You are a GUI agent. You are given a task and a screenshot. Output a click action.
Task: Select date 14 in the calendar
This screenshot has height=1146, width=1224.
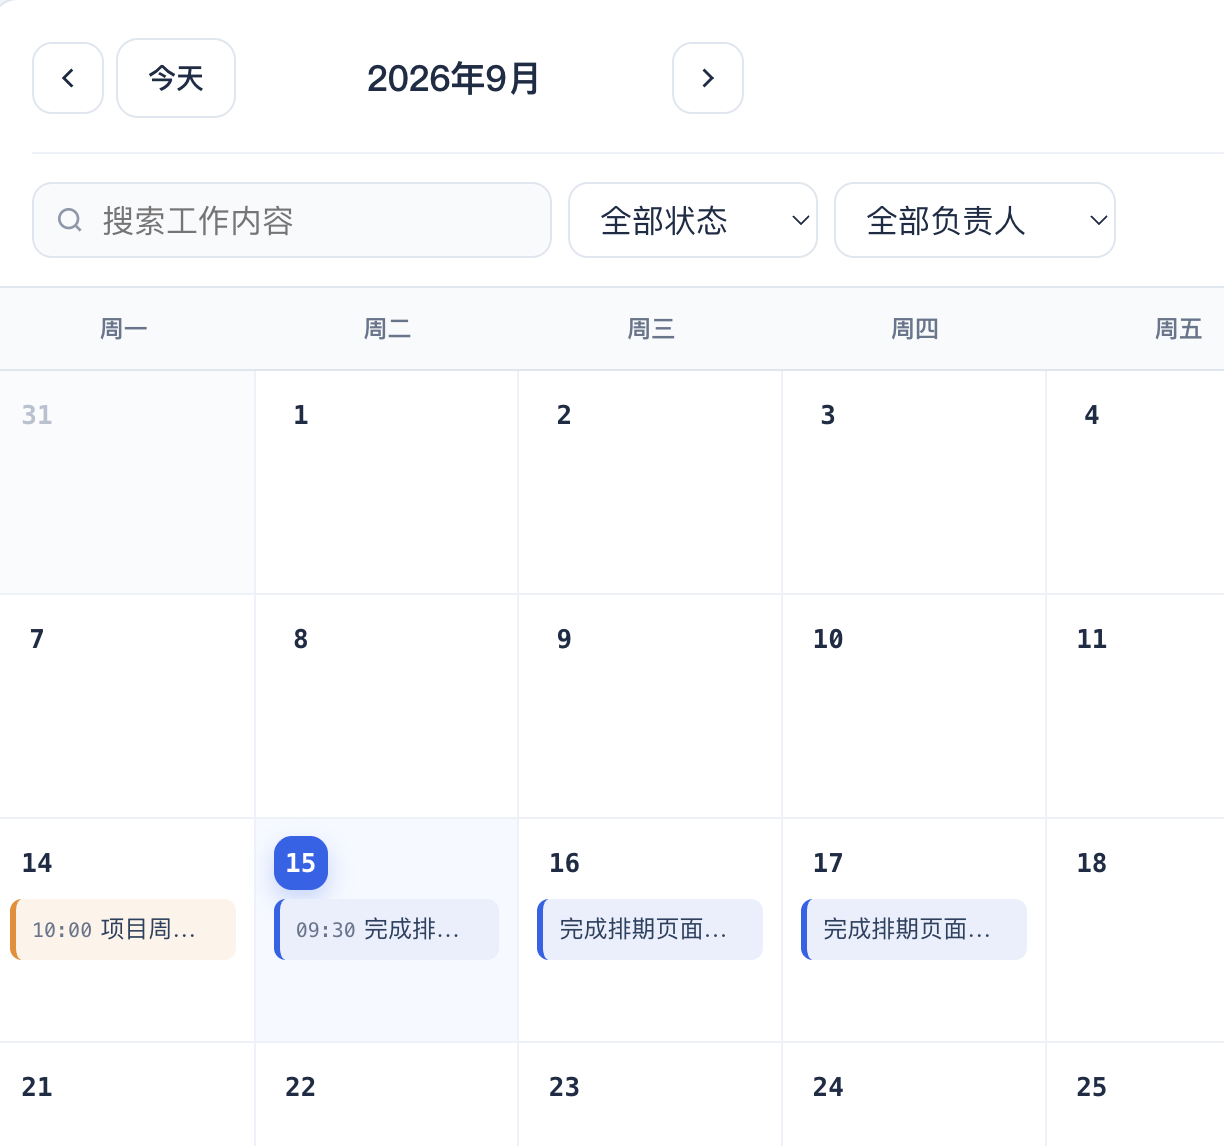(37, 863)
